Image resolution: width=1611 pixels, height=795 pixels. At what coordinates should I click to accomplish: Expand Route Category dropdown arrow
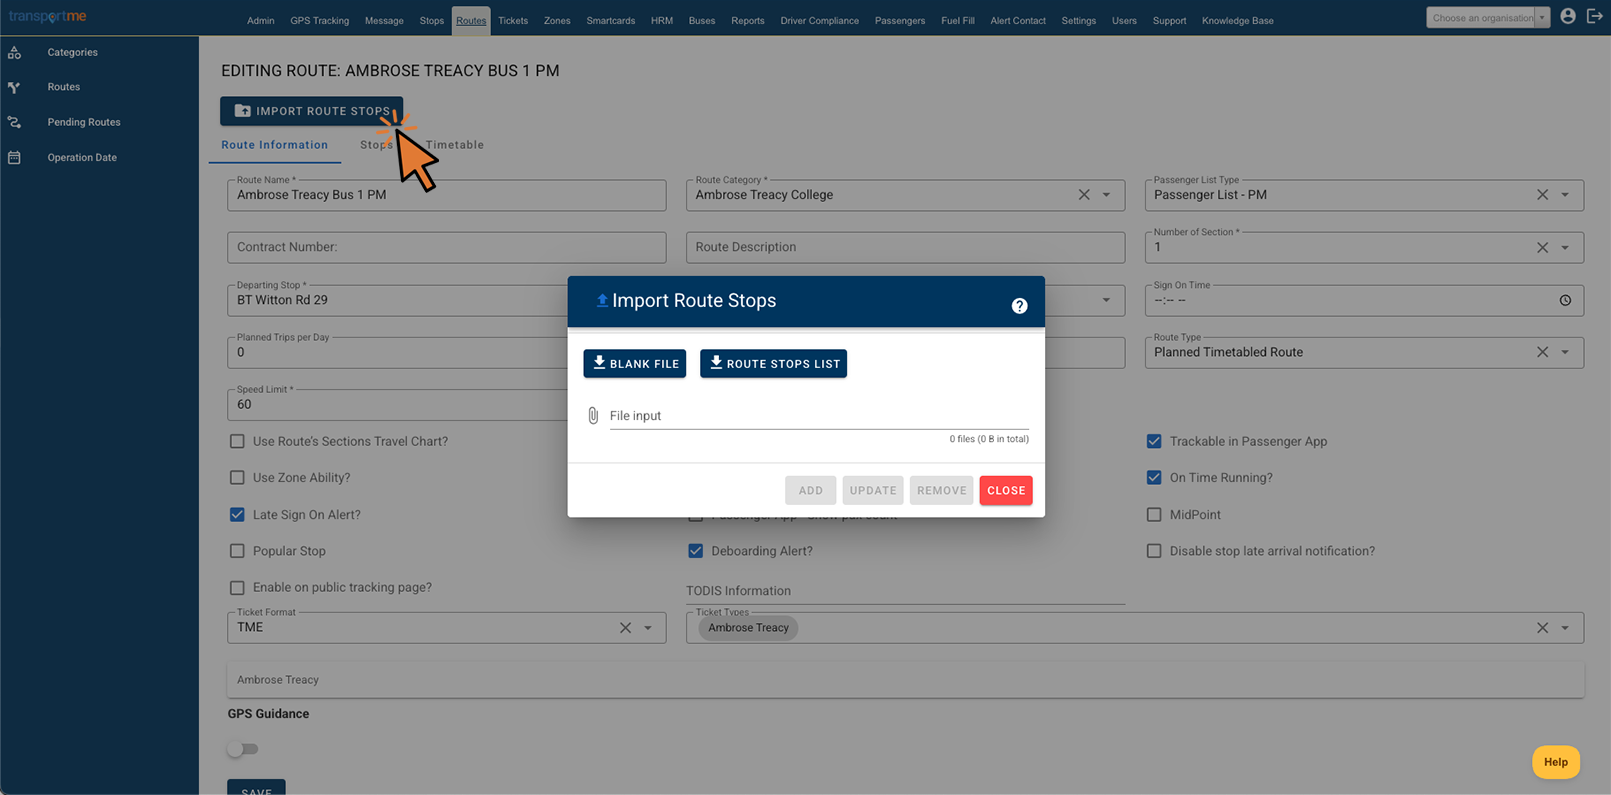pos(1106,195)
